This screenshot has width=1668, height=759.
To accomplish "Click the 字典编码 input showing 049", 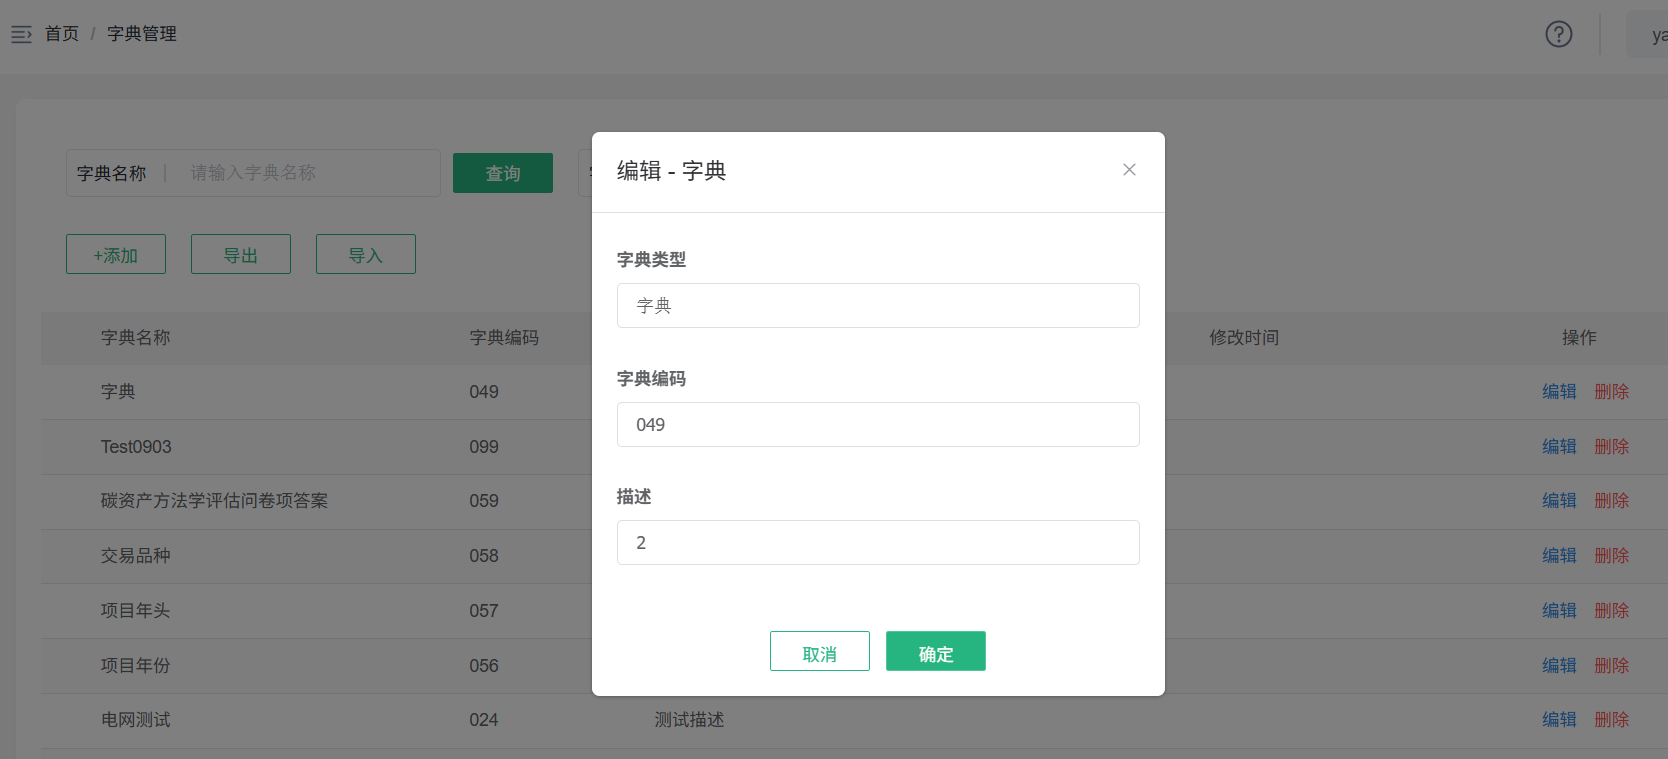I will coord(878,424).
